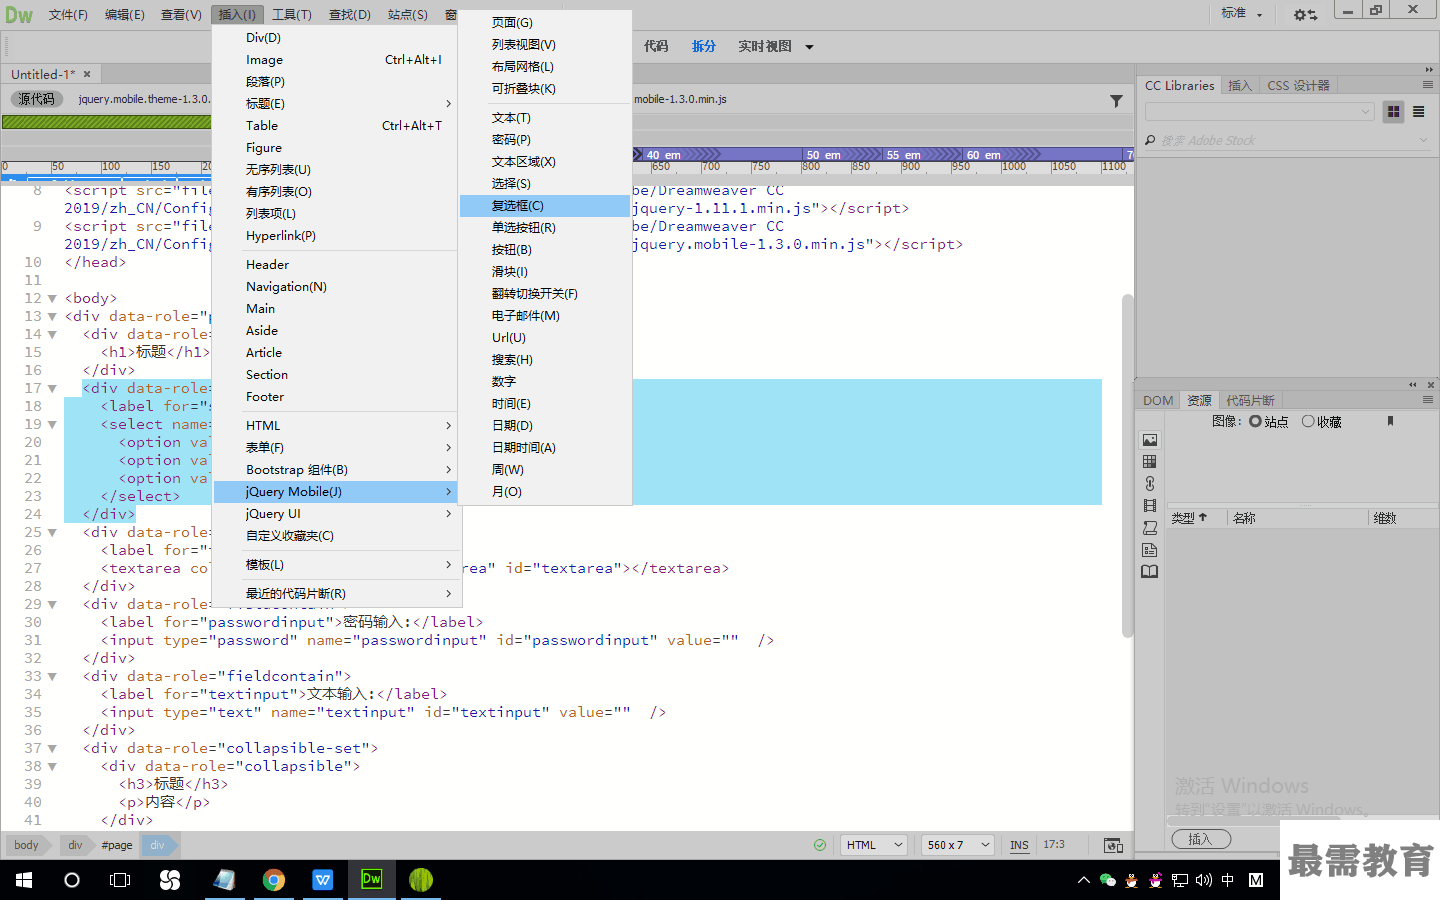Screen dimensions: 1440x900
Task: Select the Templates asset category icon
Action: point(1150,550)
